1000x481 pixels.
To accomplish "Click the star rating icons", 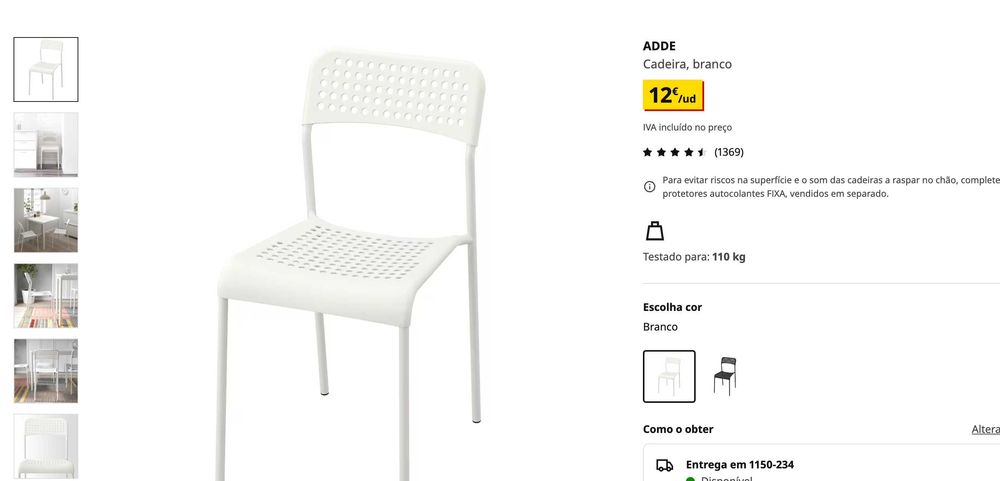I will 675,152.
